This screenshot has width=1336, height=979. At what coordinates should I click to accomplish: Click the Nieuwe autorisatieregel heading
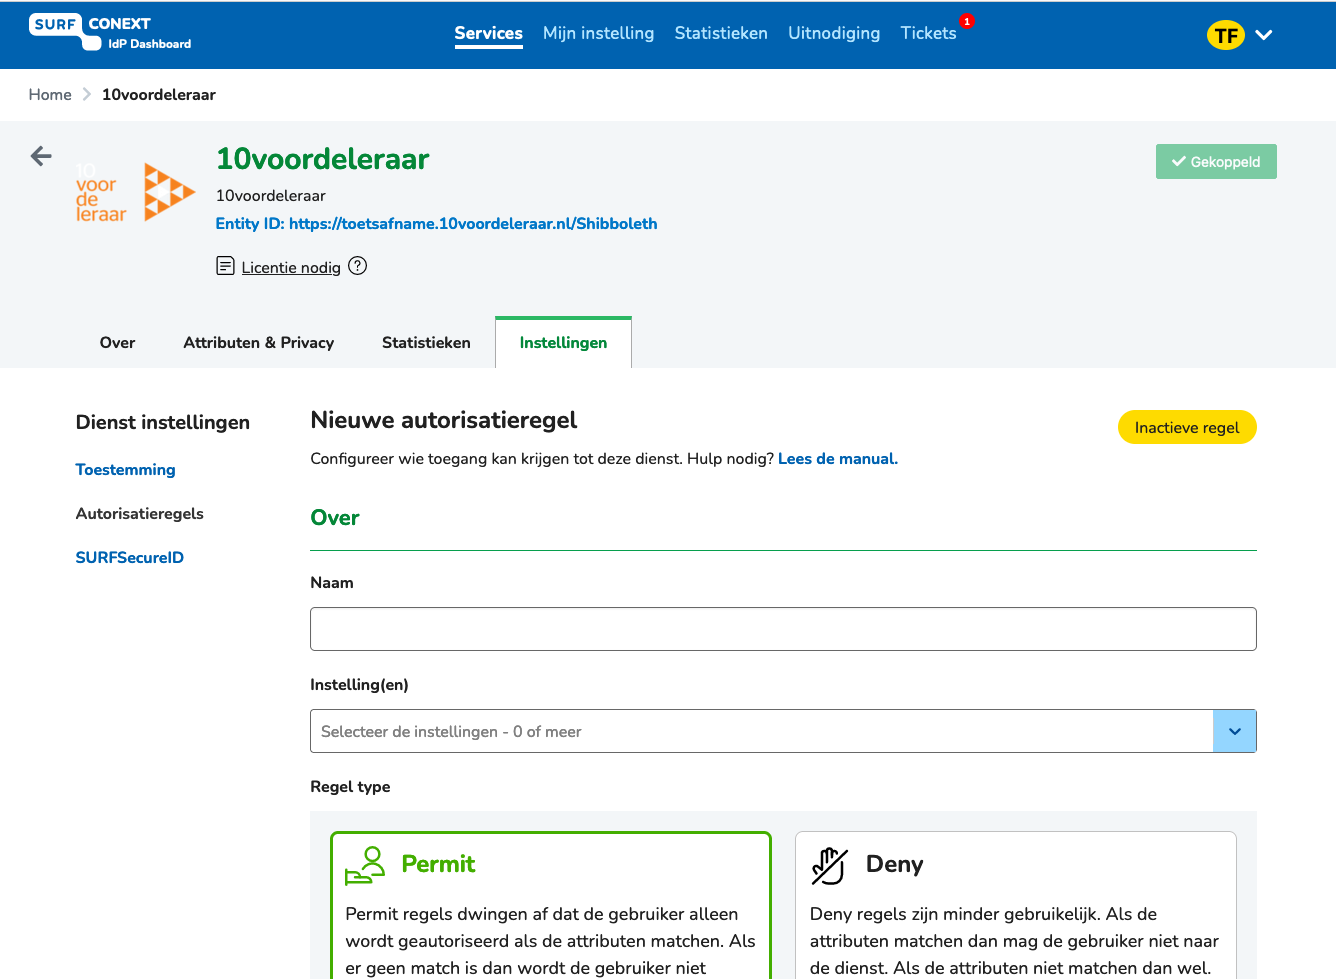coord(444,420)
